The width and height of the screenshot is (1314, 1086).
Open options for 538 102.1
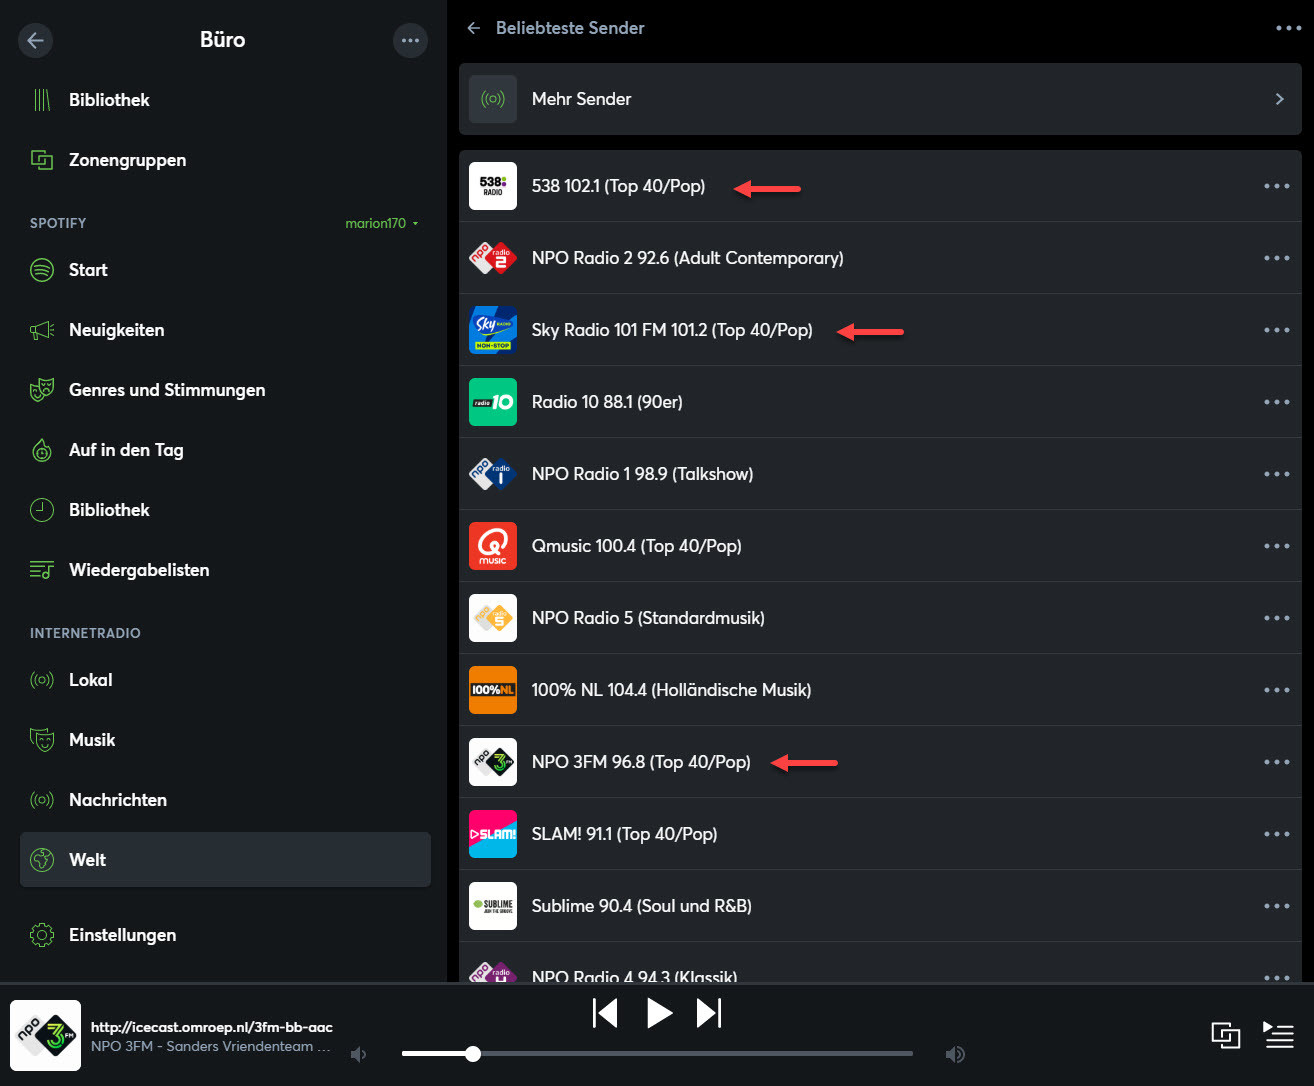point(1276,186)
